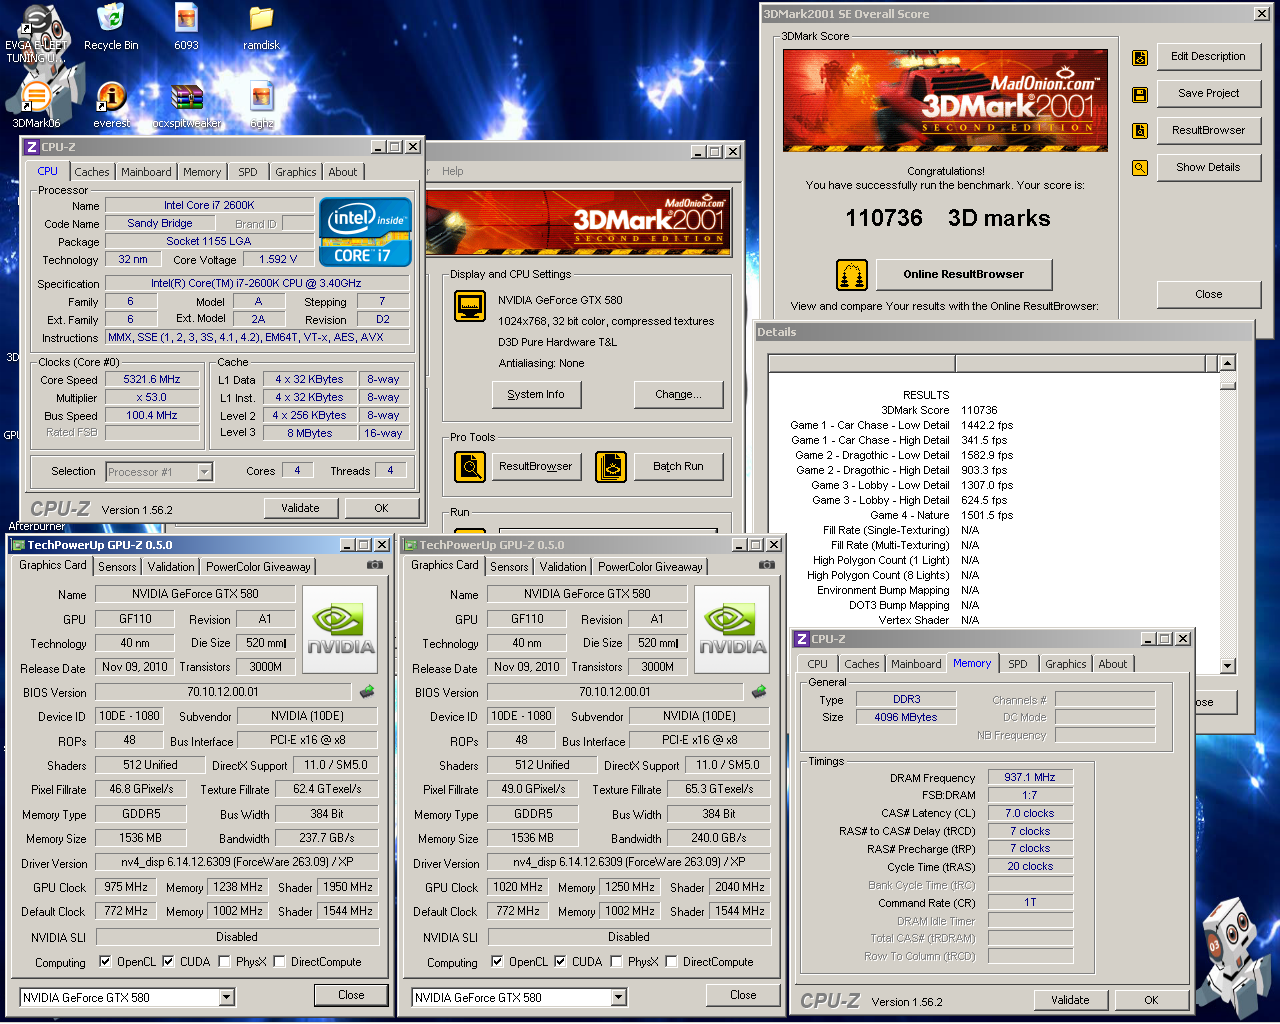Screen dimensions: 1280x1024
Task: Click the camera screenshot icon in right GPU-Z
Action: pyautogui.click(x=767, y=565)
